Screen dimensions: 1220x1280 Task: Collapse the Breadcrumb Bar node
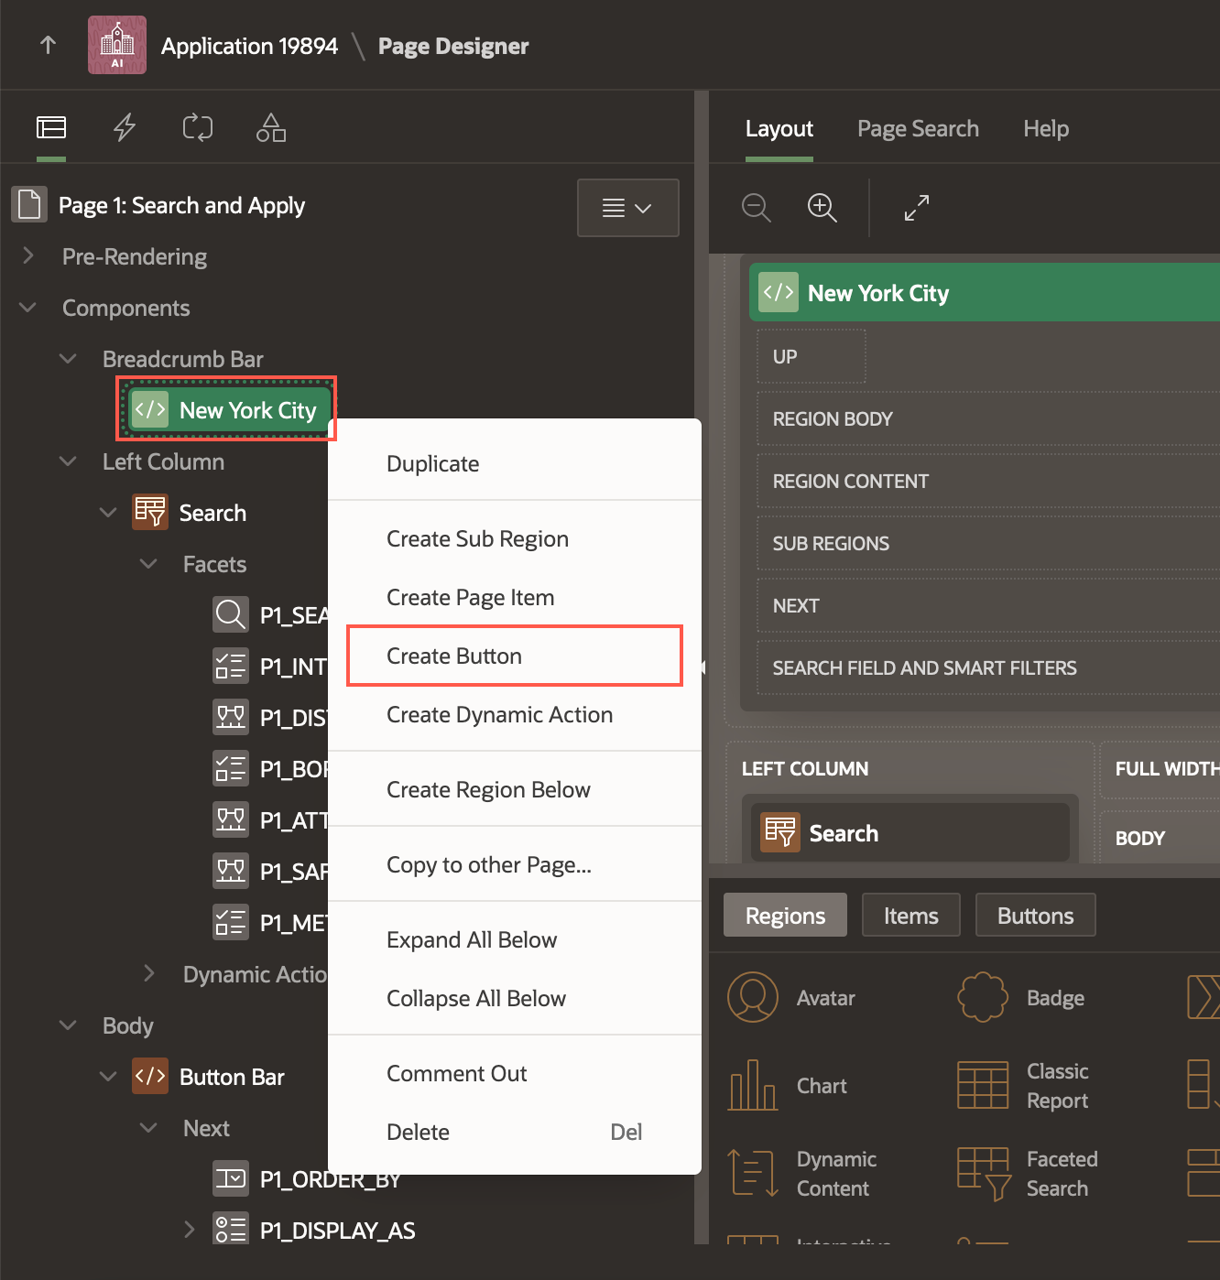pyautogui.click(x=68, y=359)
